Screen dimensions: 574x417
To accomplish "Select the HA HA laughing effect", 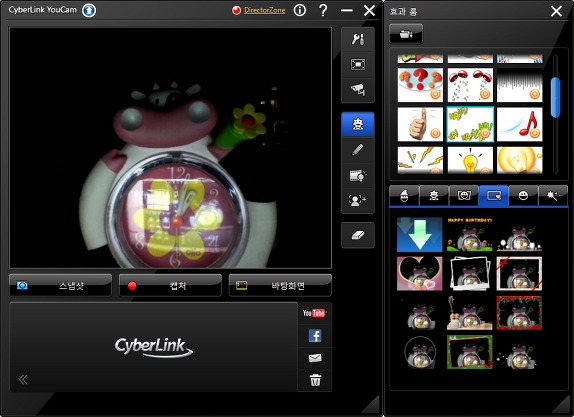I will tap(470, 124).
